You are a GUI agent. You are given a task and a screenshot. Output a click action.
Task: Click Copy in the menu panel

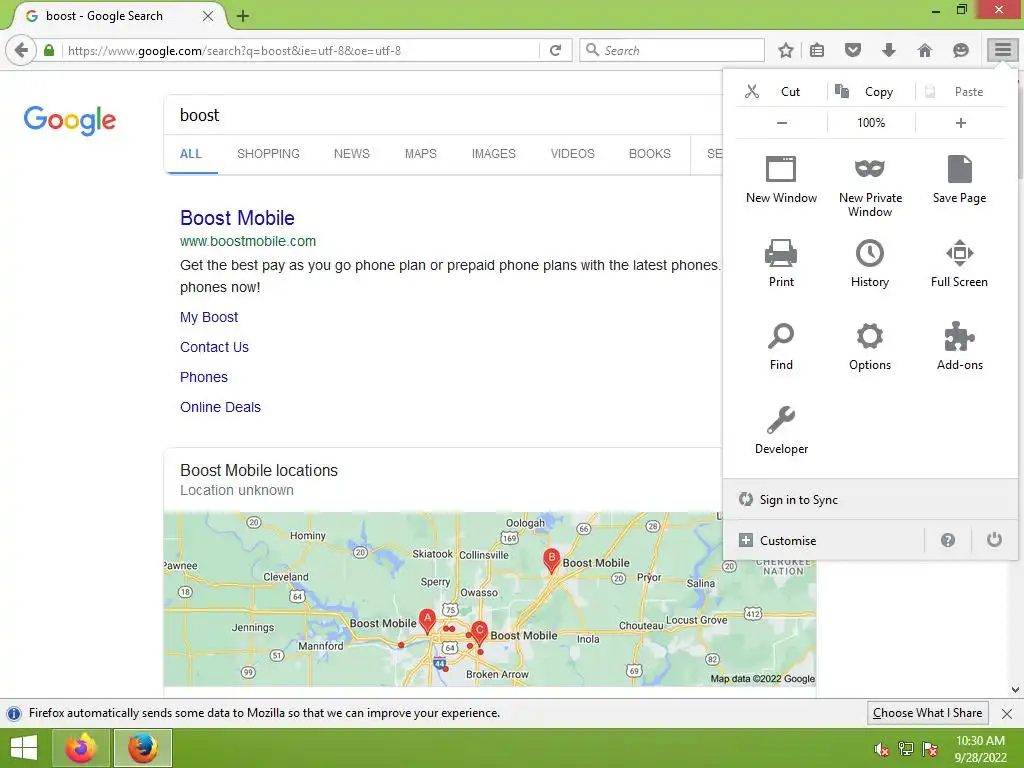click(x=871, y=91)
